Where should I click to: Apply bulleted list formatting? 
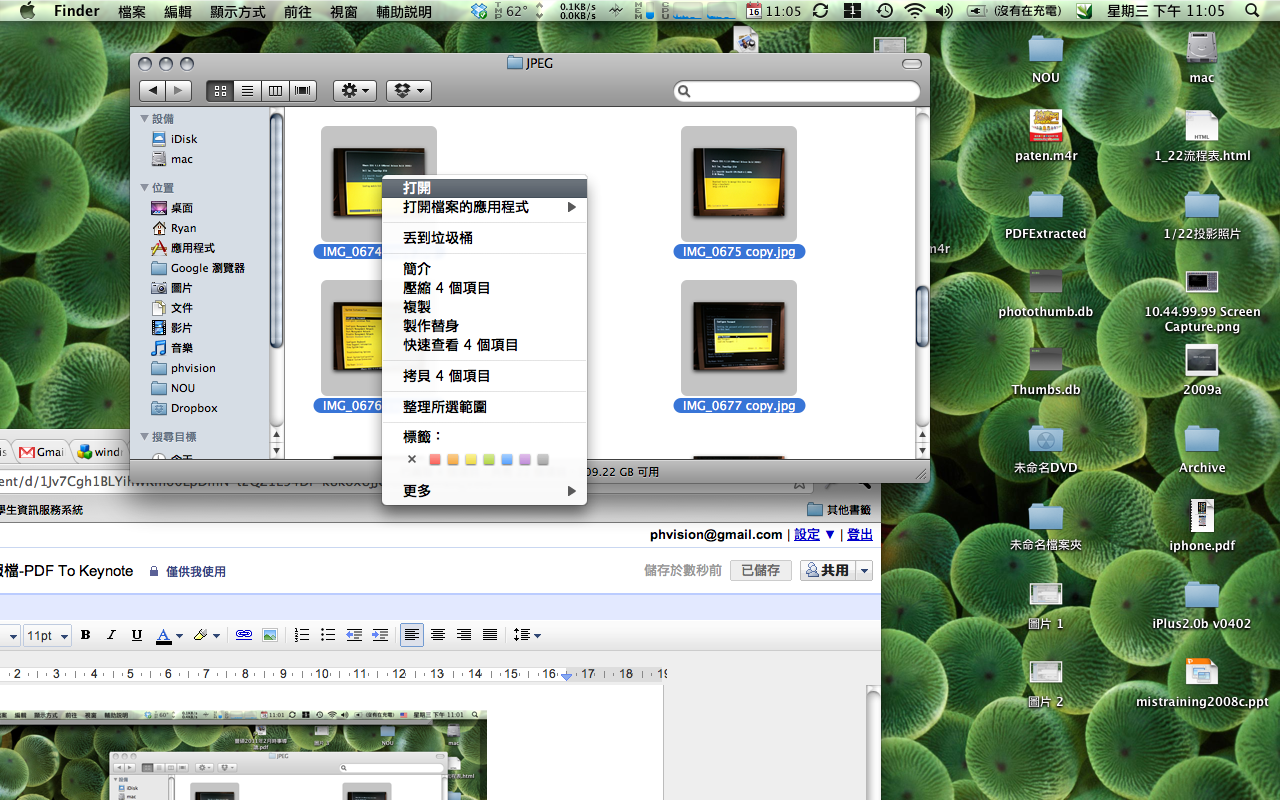click(x=328, y=635)
